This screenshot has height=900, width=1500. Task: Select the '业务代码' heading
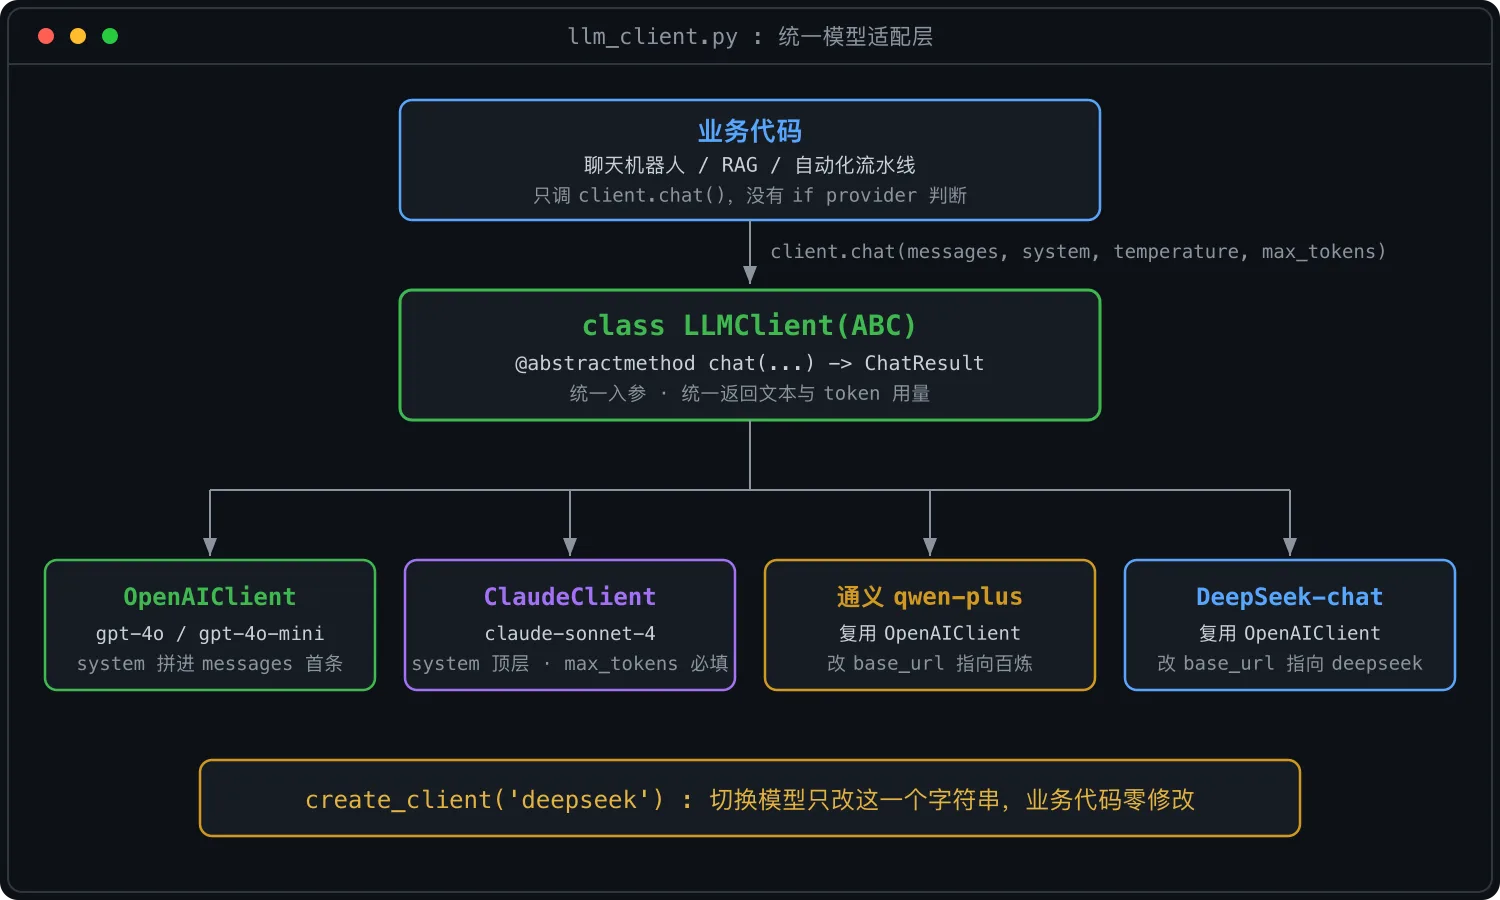pyautogui.click(x=750, y=131)
